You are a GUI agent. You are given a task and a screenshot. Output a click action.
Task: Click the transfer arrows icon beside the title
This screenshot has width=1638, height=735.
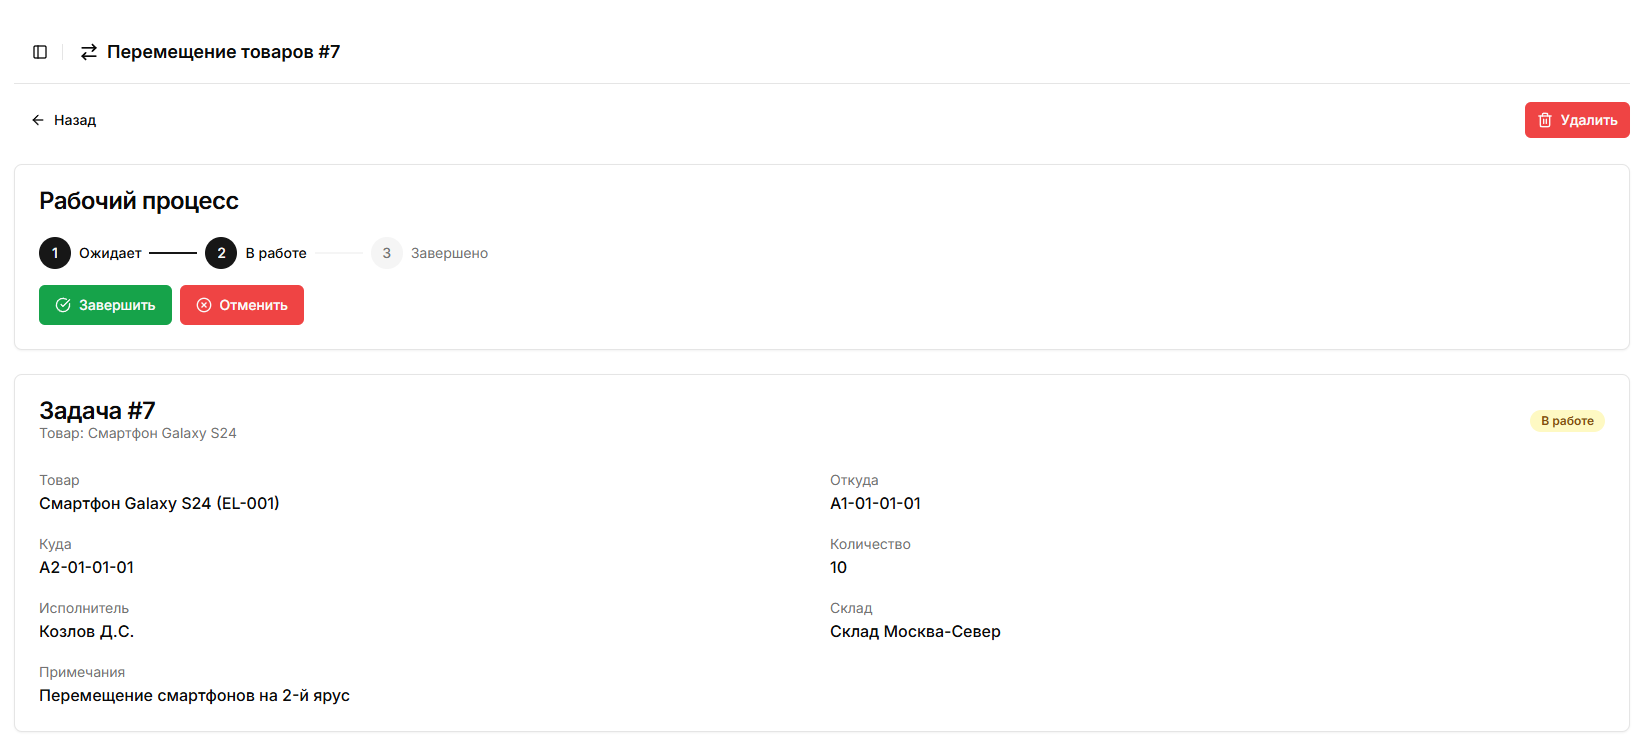click(89, 52)
